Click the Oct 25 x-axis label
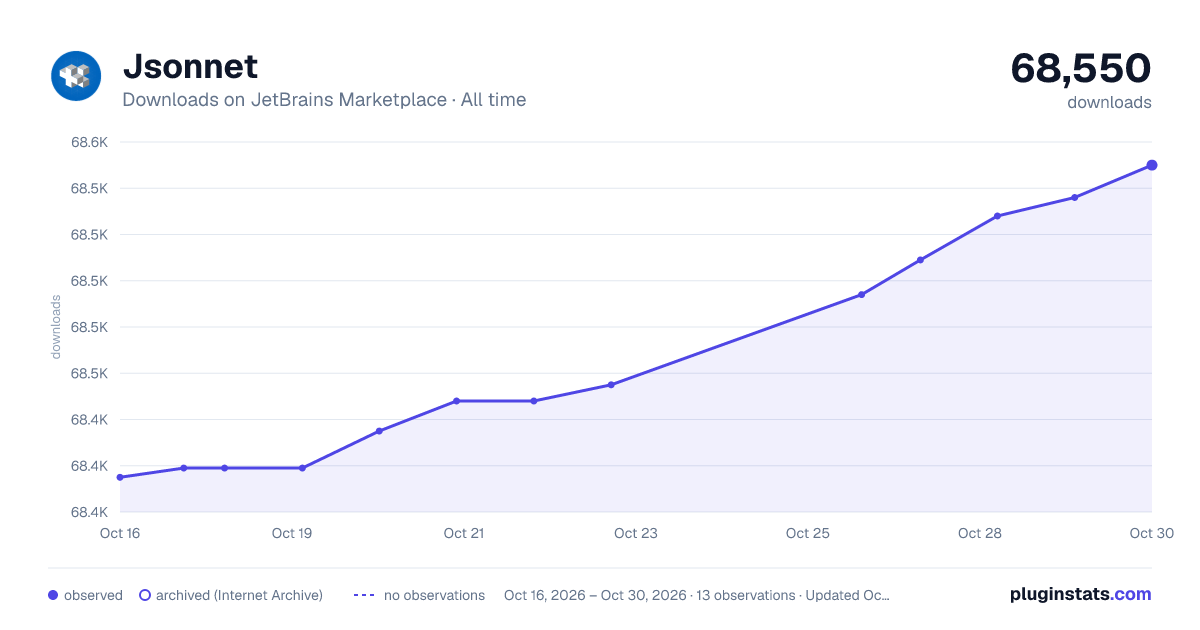The width and height of the screenshot is (1200, 630). [808, 533]
